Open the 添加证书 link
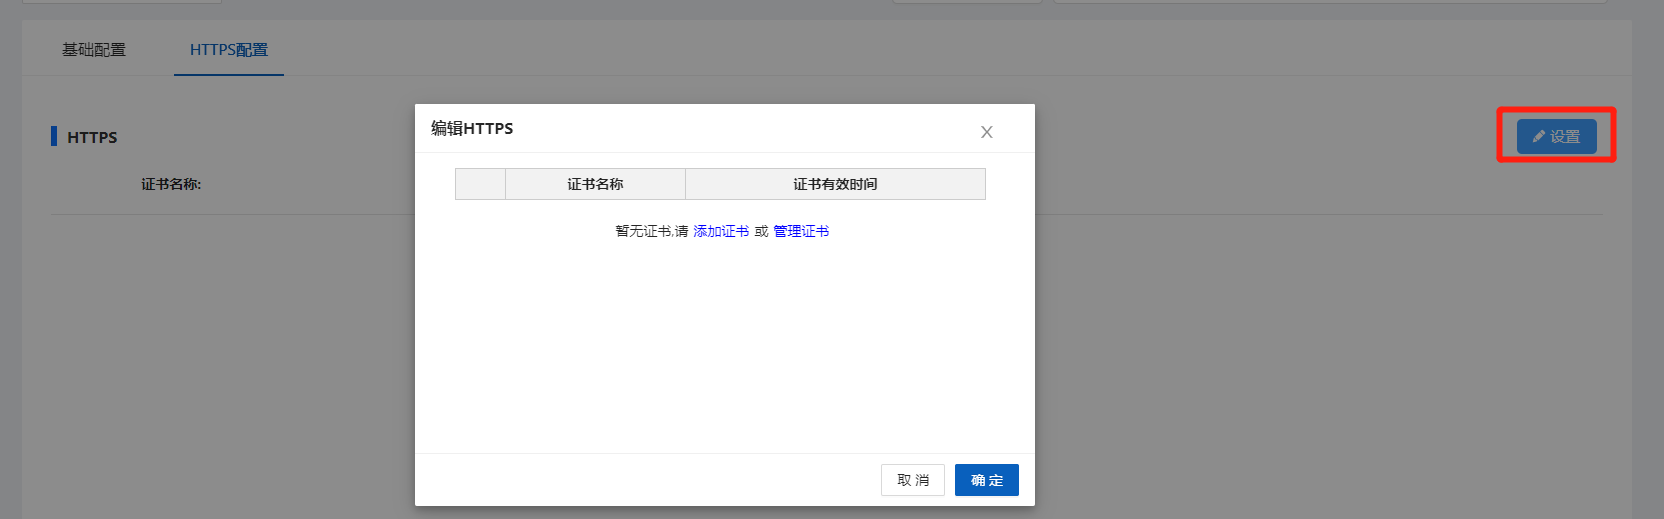Viewport: 1664px width, 519px height. coord(721,231)
